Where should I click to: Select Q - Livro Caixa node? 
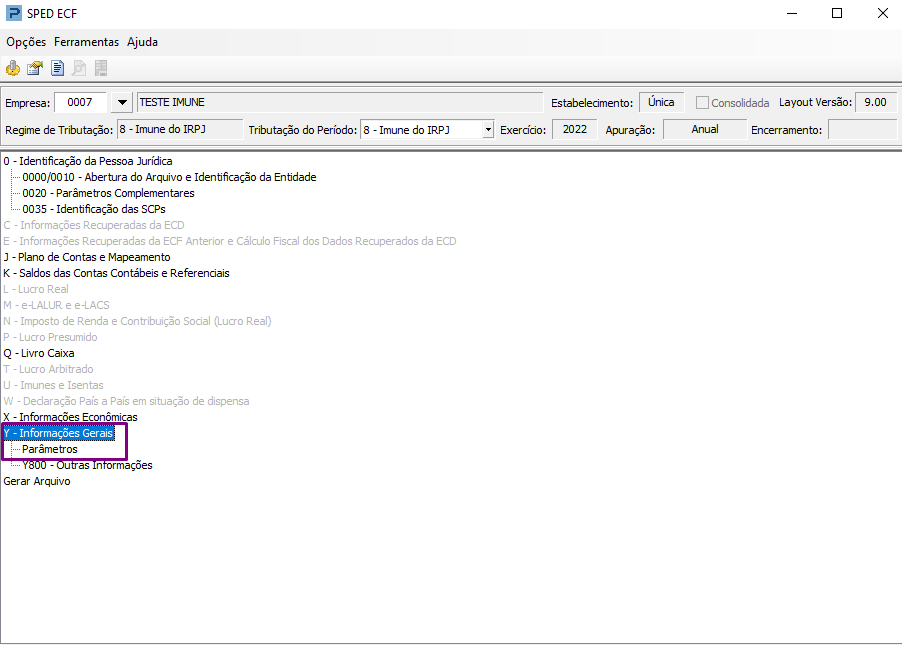point(39,353)
